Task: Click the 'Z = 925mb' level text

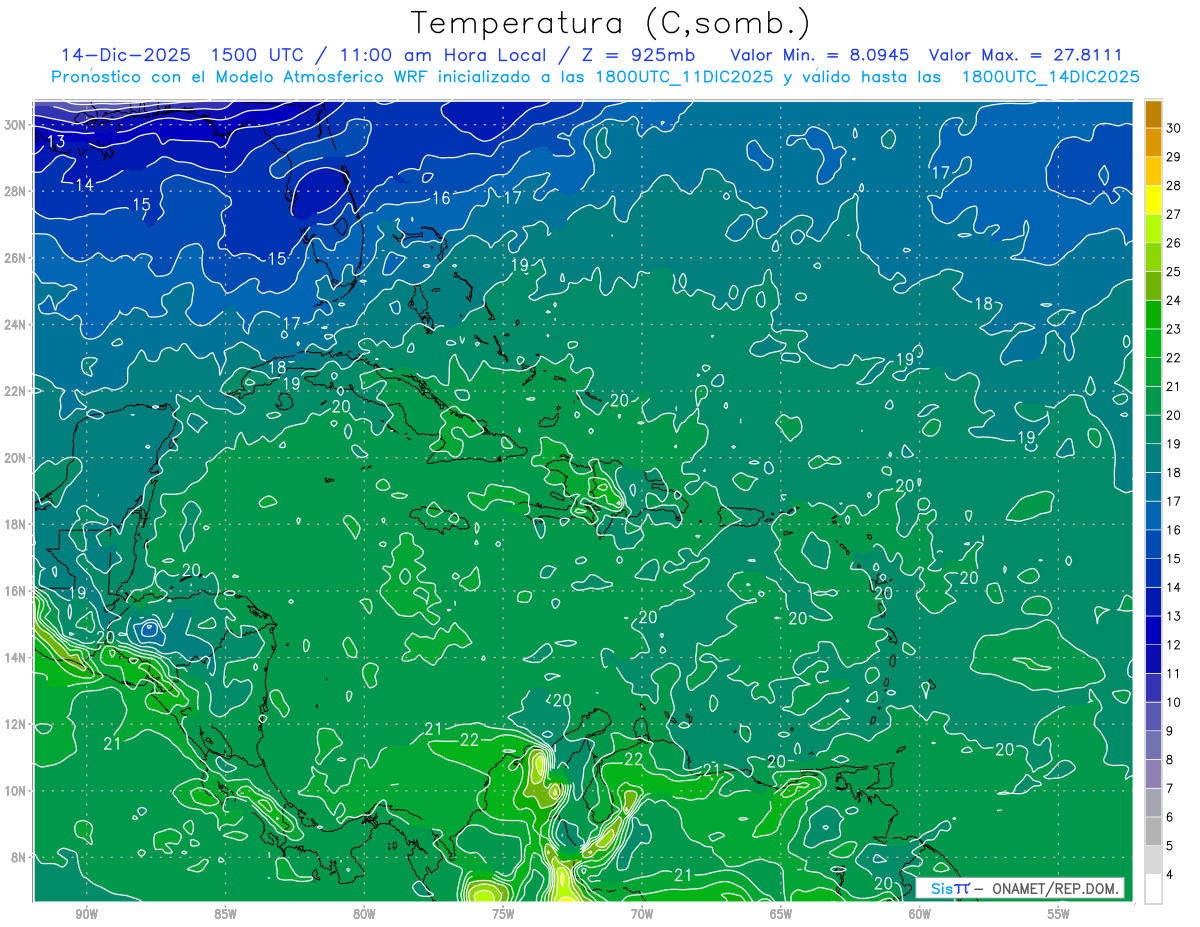Action: pos(637,55)
